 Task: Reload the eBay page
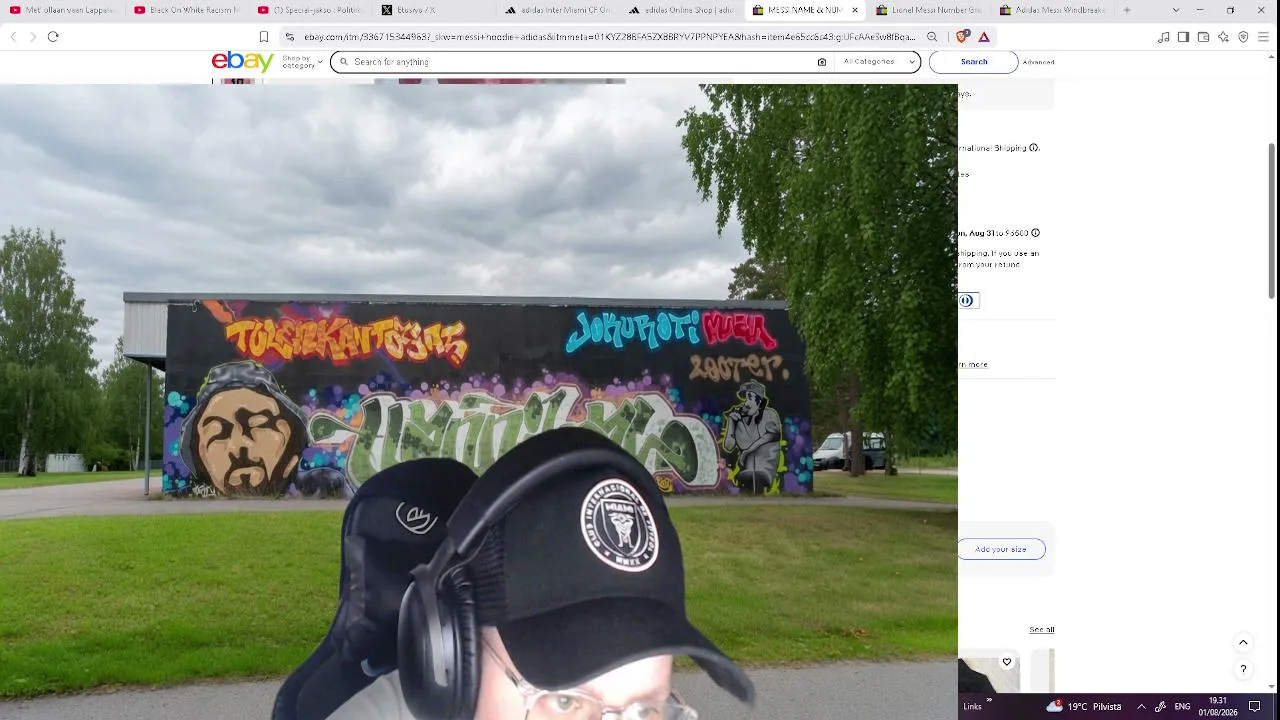tap(53, 37)
